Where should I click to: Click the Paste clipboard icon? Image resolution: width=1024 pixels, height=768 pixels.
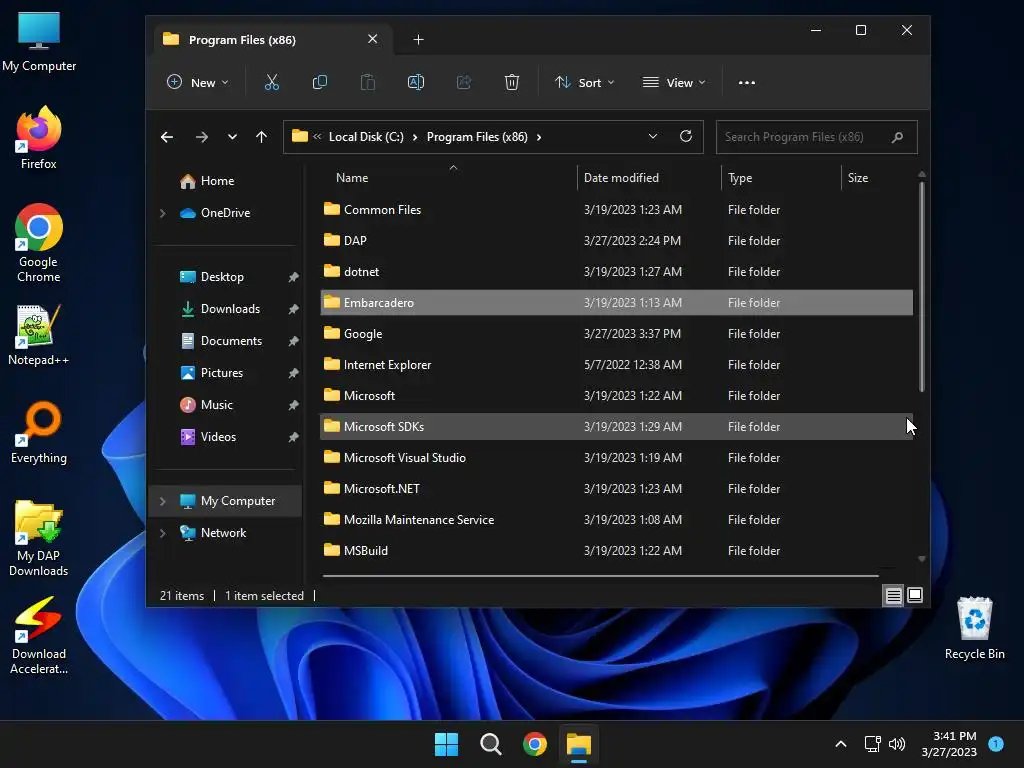(368, 82)
